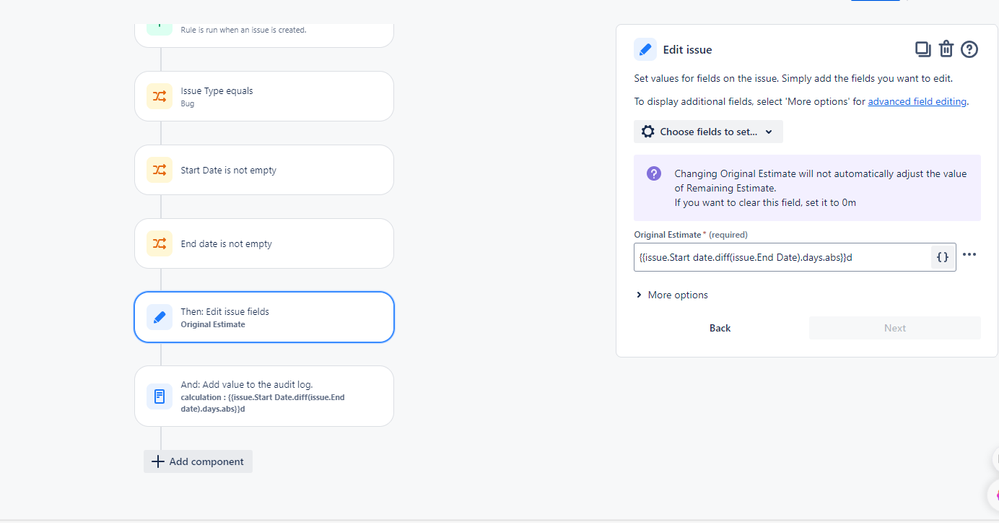
Task: Select the Add value to audit log action
Action: click(x=264, y=396)
